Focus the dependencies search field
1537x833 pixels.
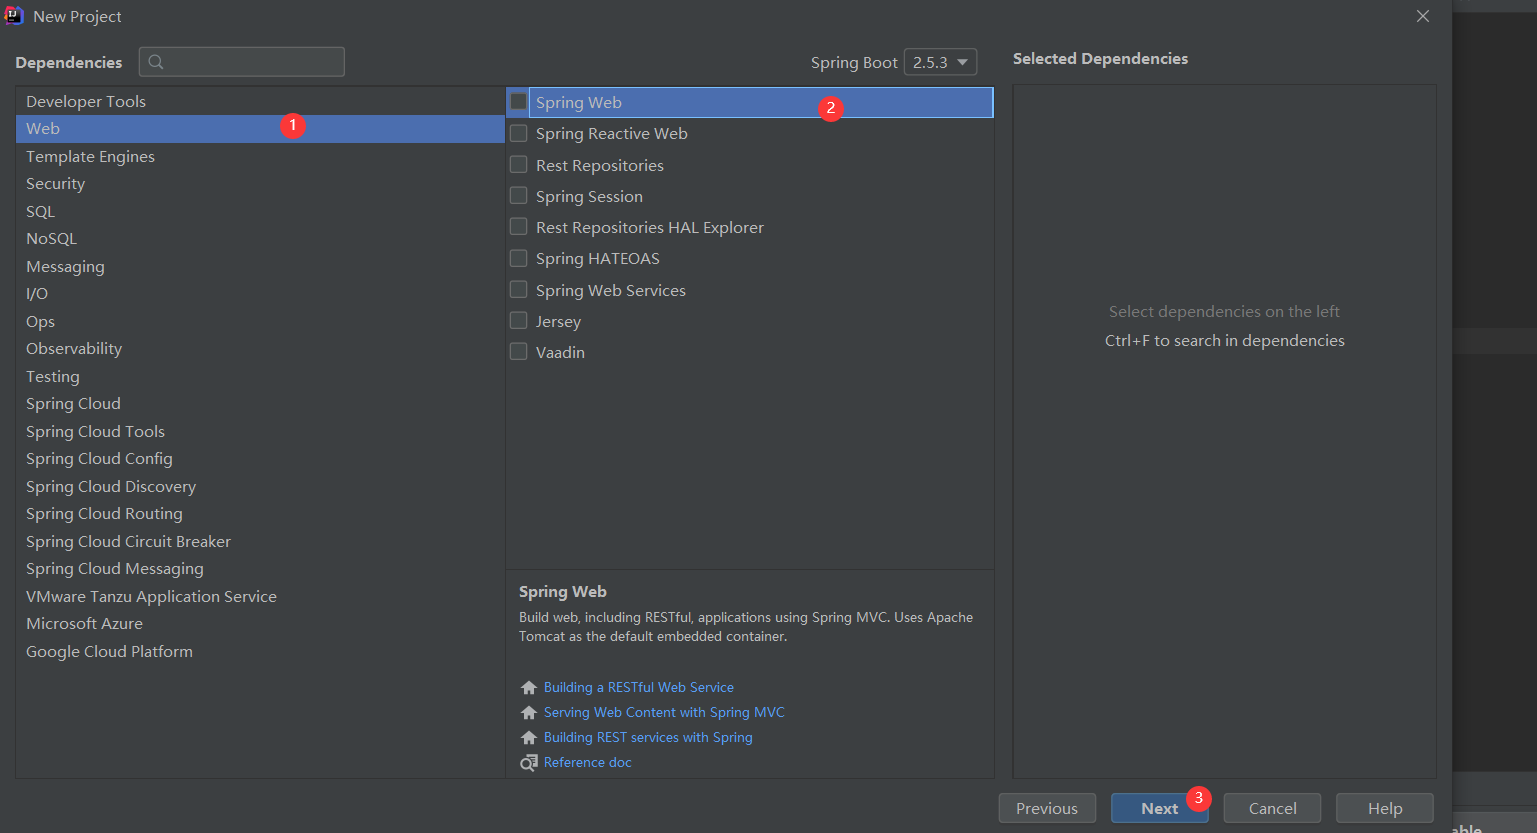coord(242,62)
